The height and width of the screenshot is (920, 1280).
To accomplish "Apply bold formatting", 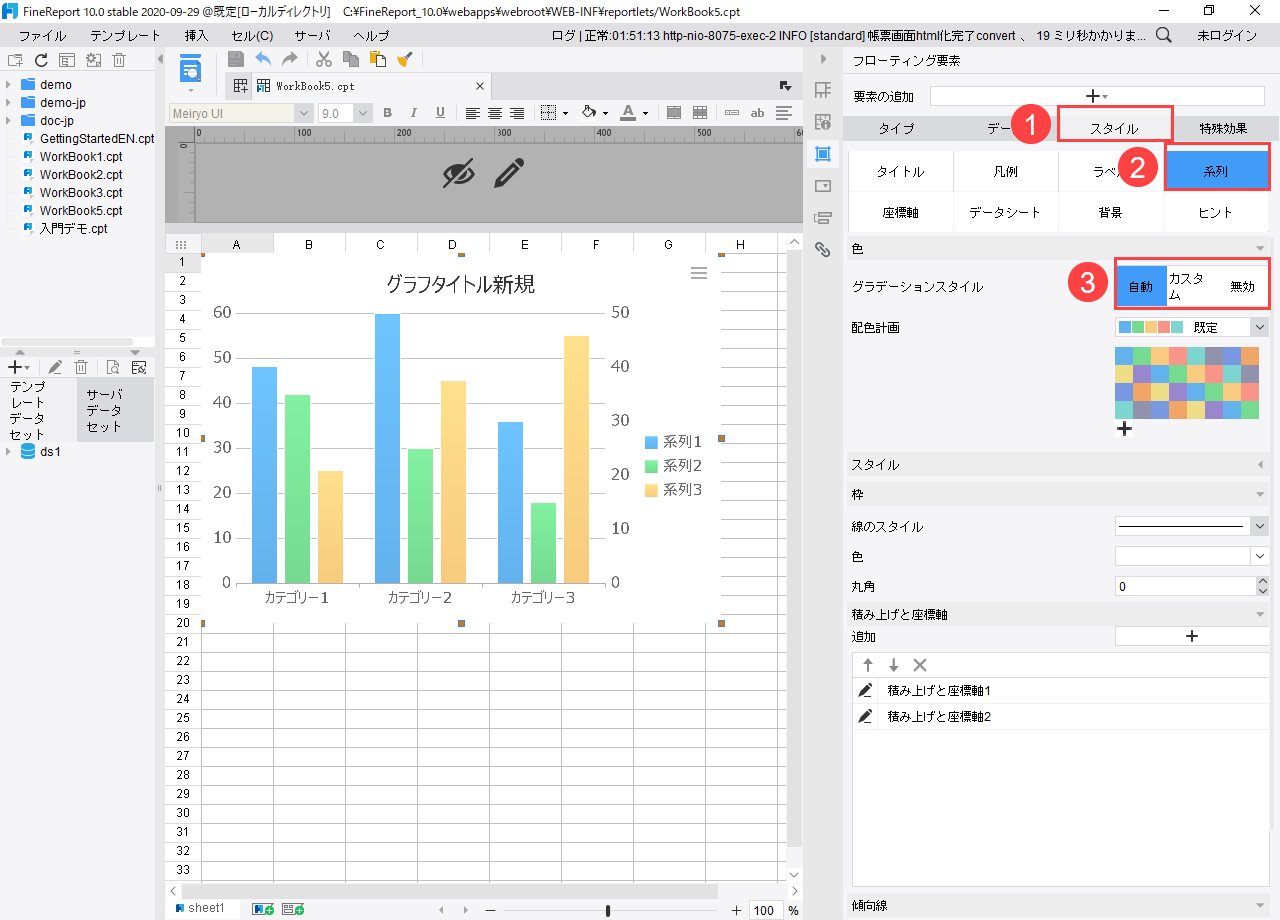I will [387, 113].
